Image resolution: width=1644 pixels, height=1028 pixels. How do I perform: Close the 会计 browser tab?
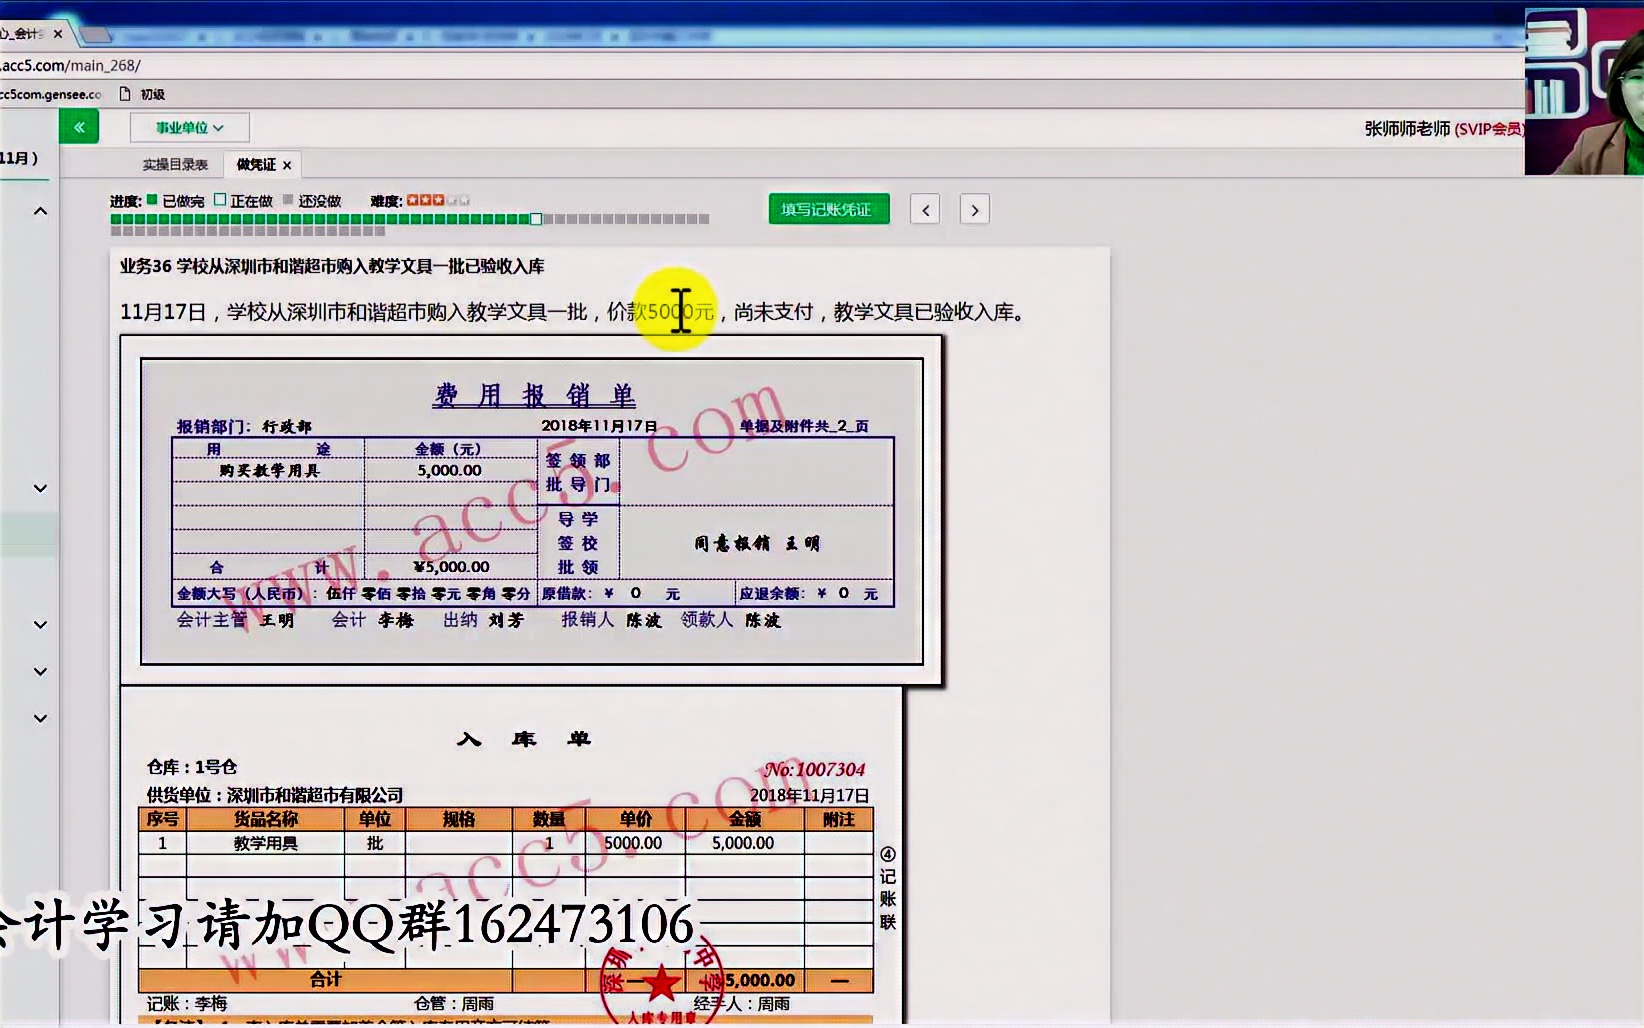click(x=58, y=34)
